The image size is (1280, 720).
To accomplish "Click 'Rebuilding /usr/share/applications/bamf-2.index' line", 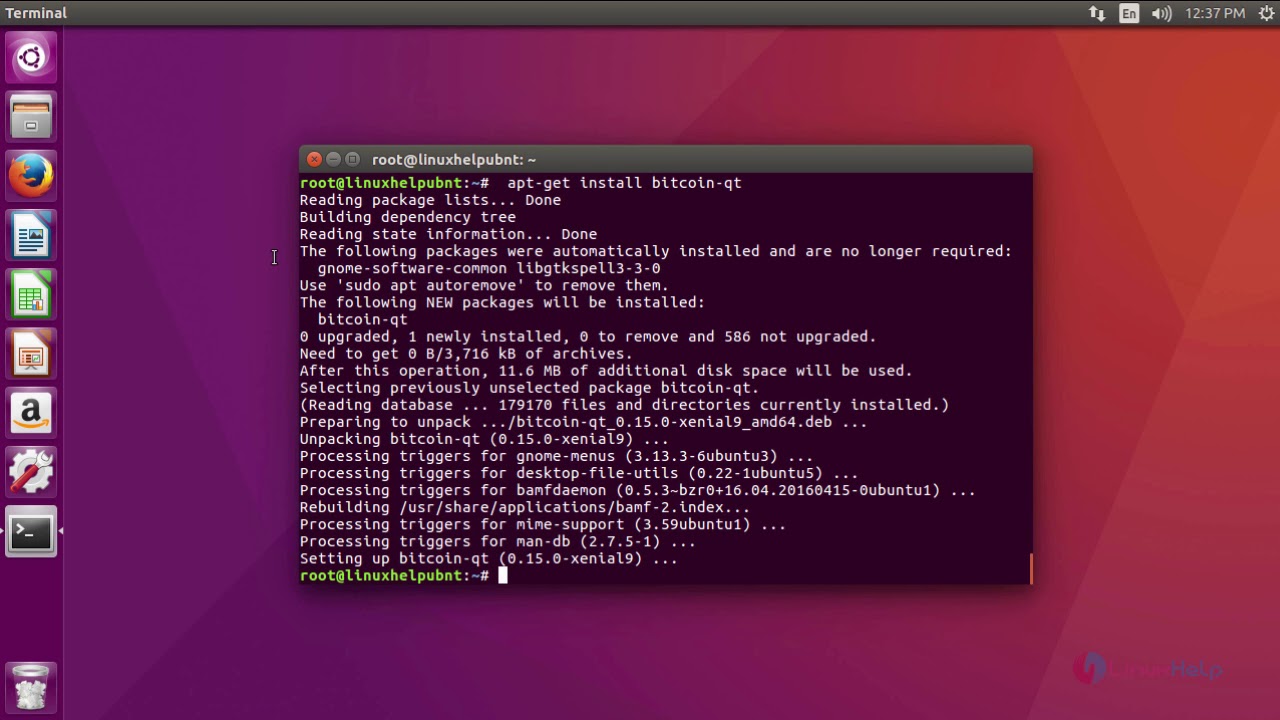I will pyautogui.click(x=525, y=507).
